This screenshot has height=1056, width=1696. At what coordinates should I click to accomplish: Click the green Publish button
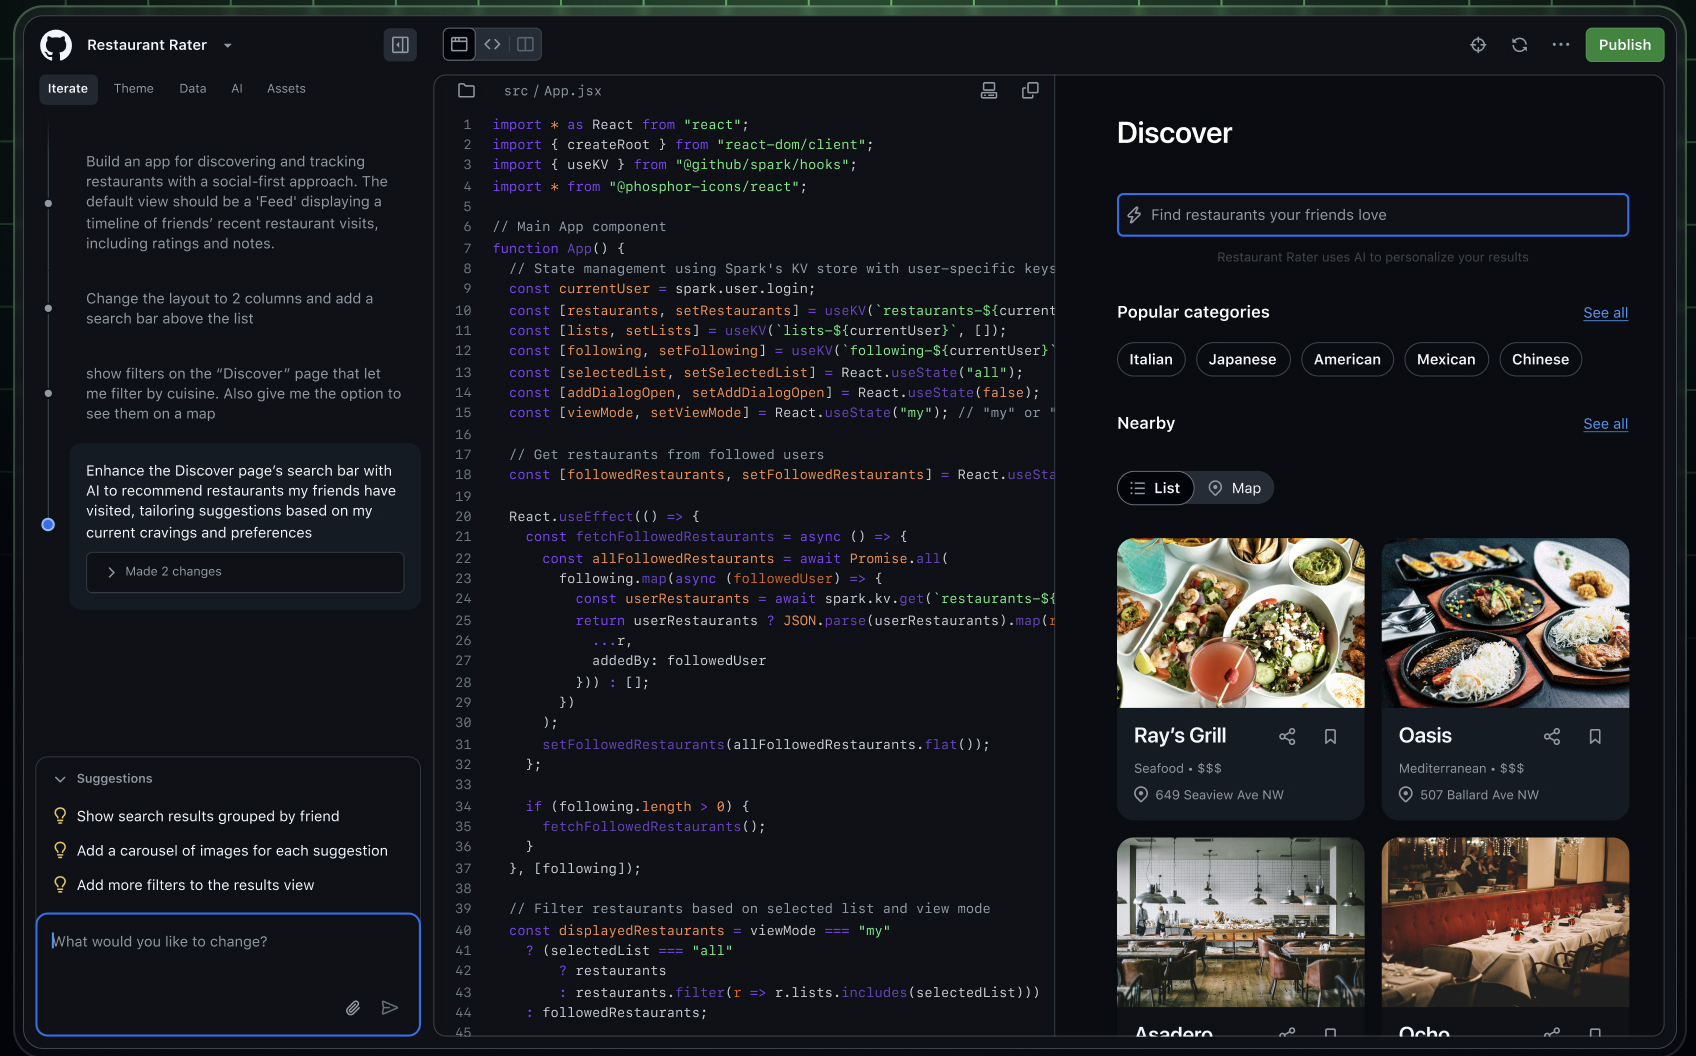(1624, 44)
